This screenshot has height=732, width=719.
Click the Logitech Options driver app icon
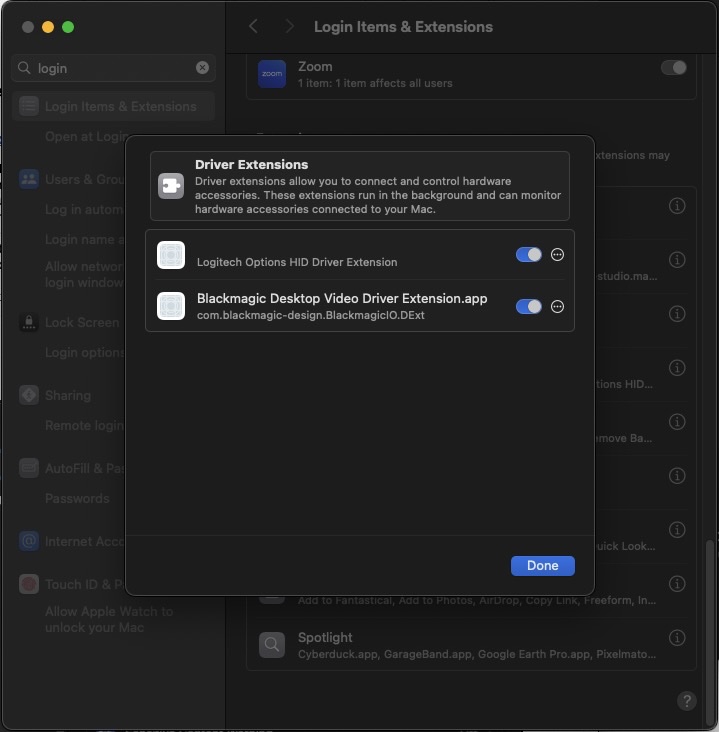click(171, 255)
